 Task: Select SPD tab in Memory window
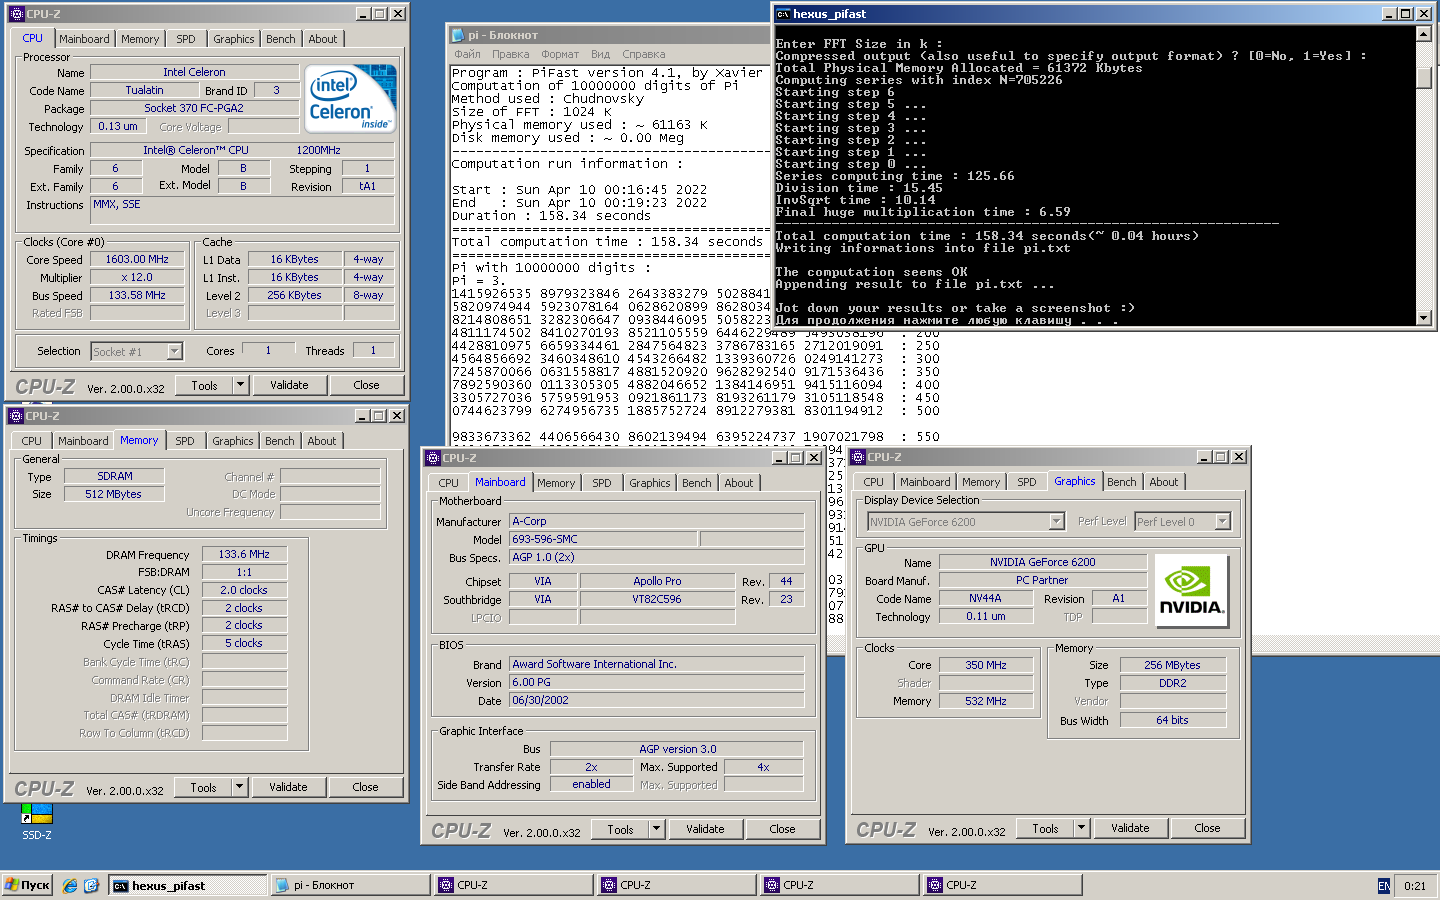(x=185, y=441)
